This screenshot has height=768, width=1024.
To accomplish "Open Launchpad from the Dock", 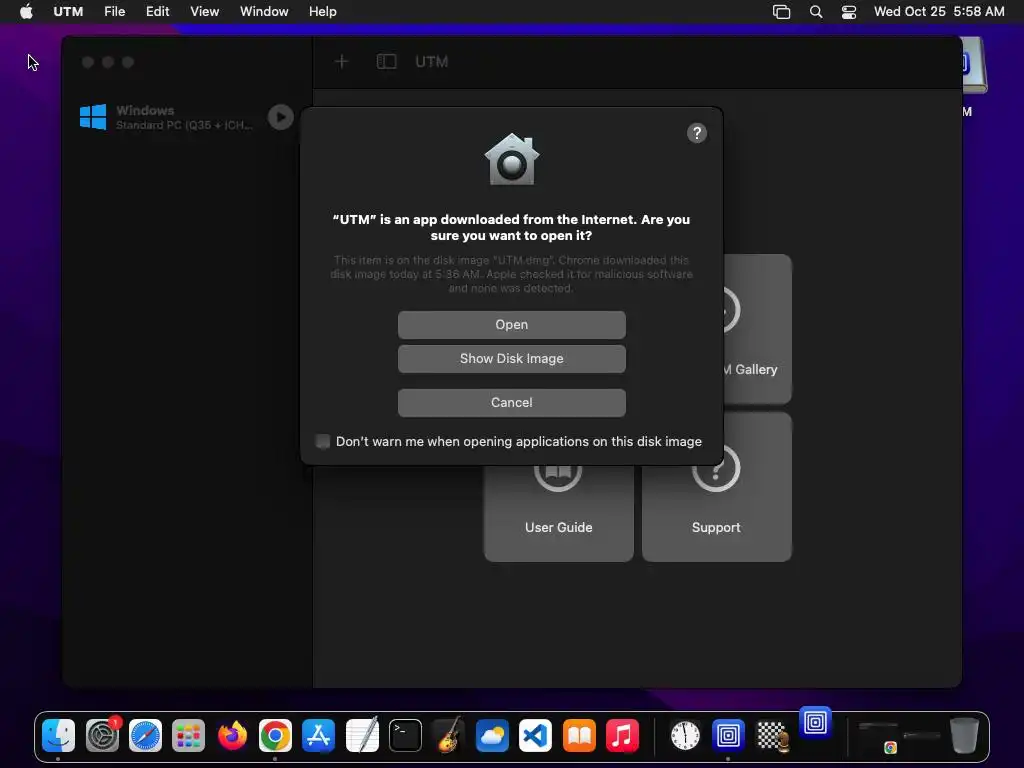I will coord(188,736).
